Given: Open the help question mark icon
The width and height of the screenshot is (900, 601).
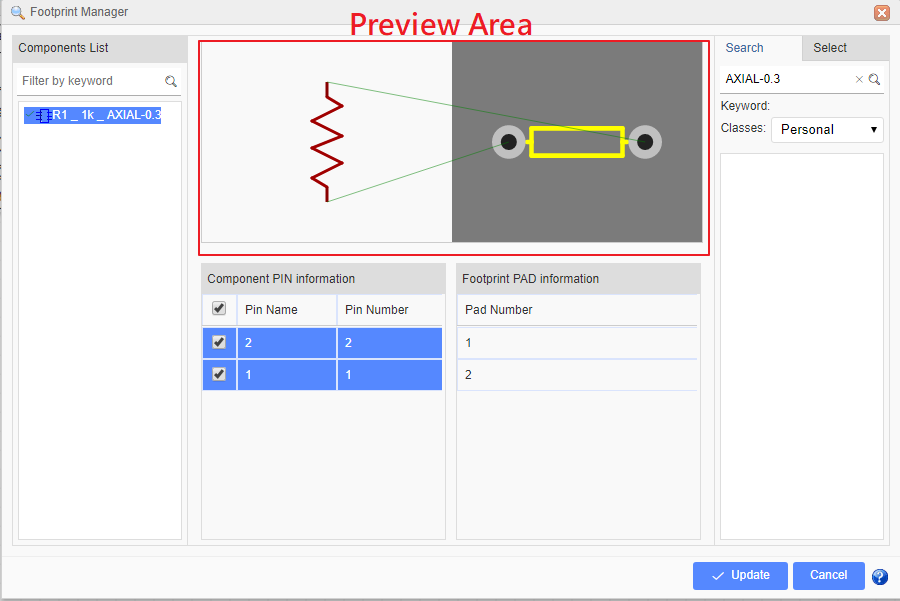Looking at the screenshot, I should pyautogui.click(x=880, y=576).
